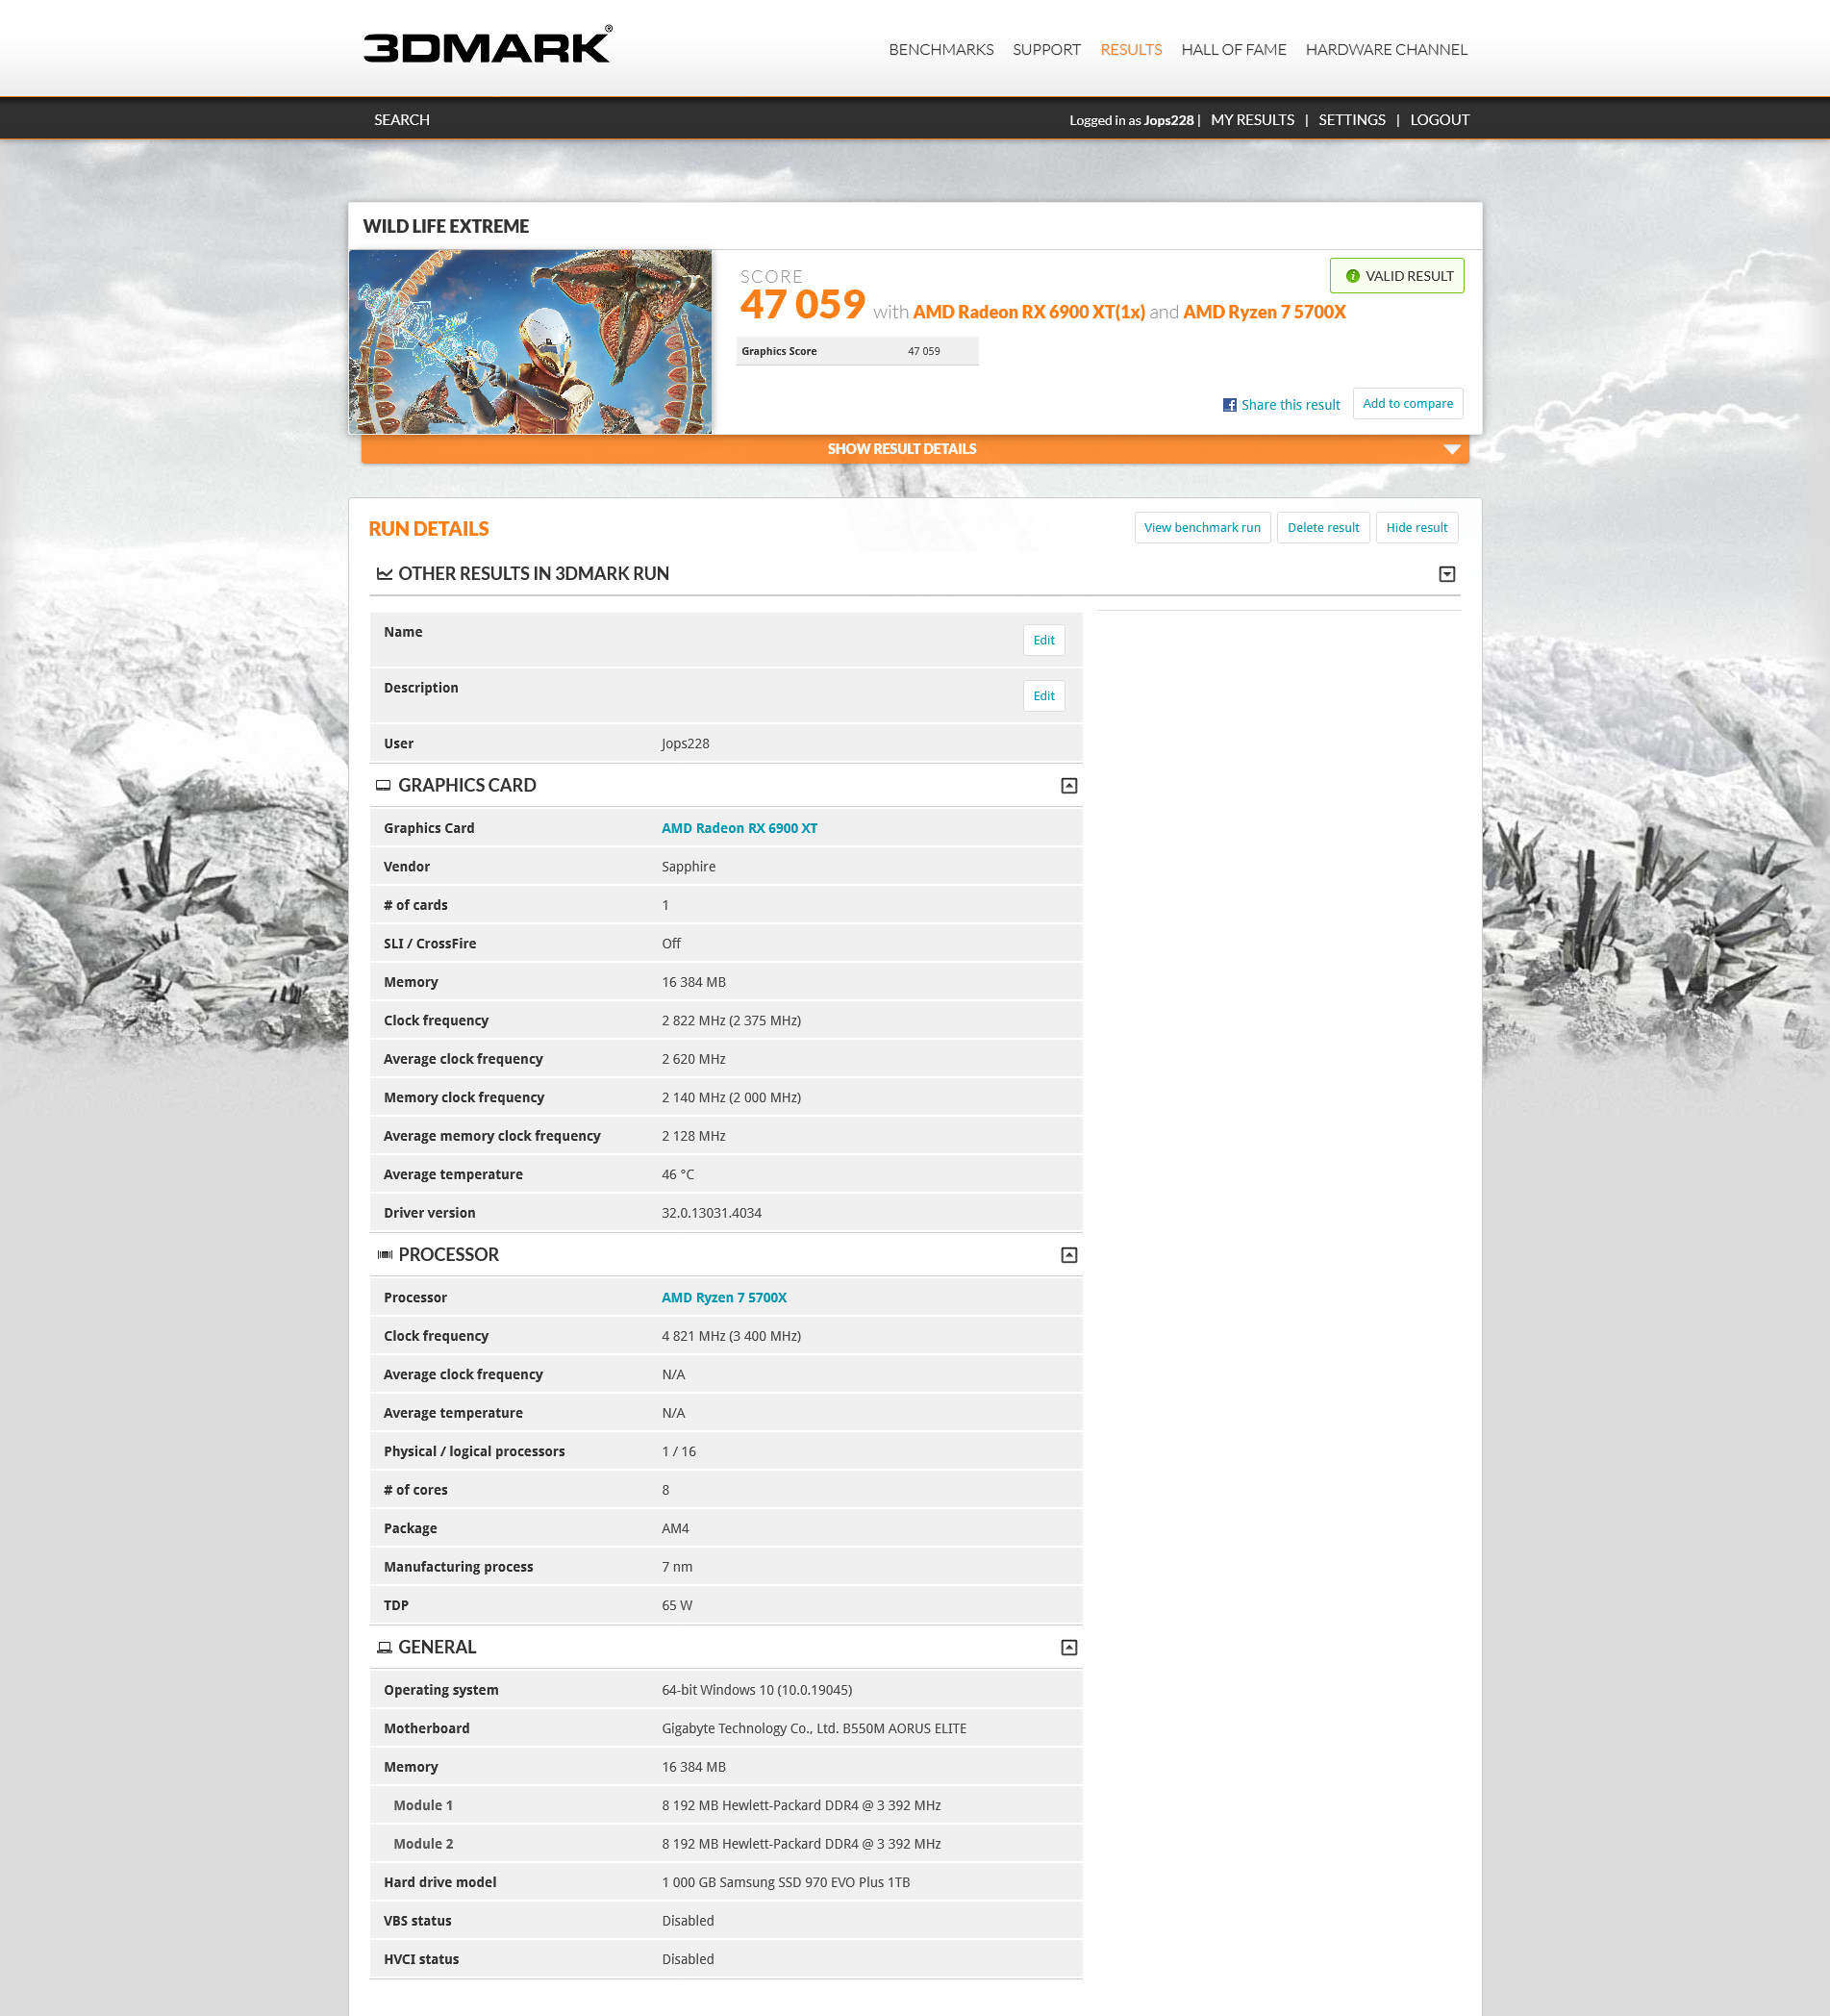
Task: Click the User value Jops228 in table
Action: [x=685, y=743]
